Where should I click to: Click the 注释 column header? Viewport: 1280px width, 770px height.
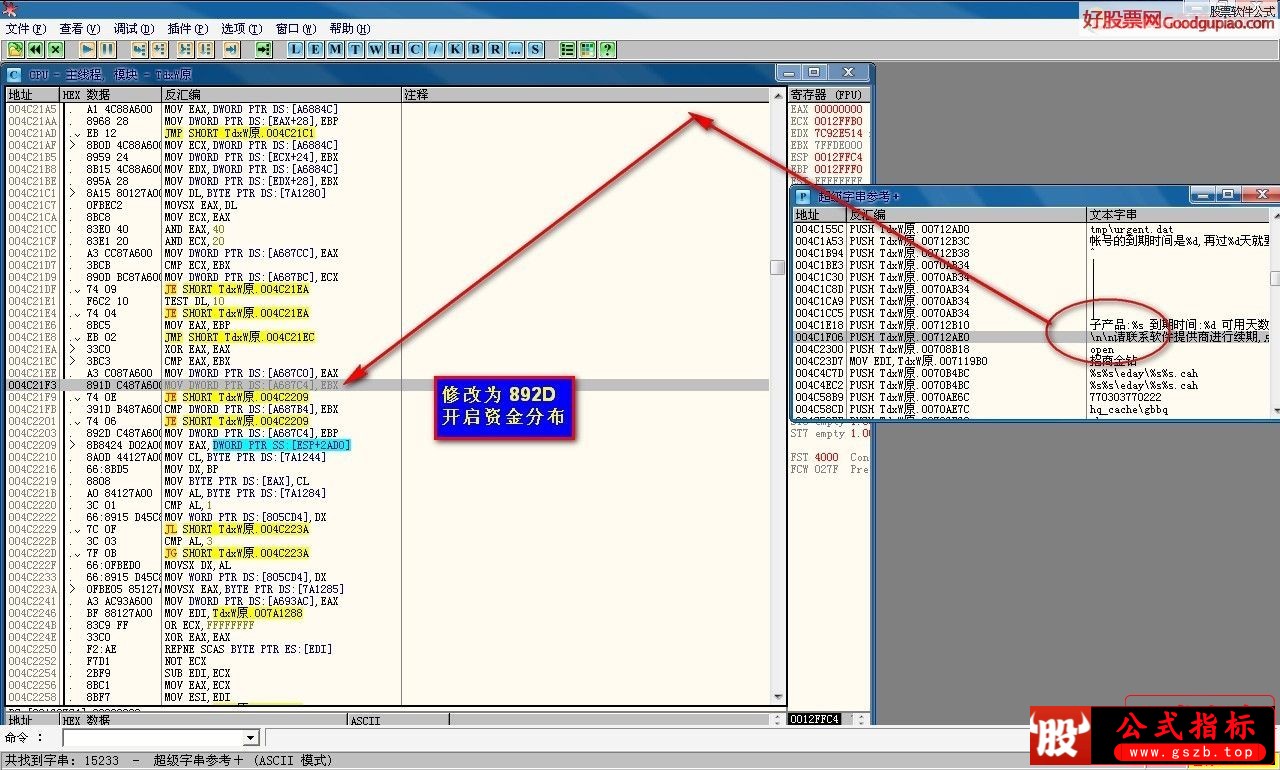pos(585,94)
